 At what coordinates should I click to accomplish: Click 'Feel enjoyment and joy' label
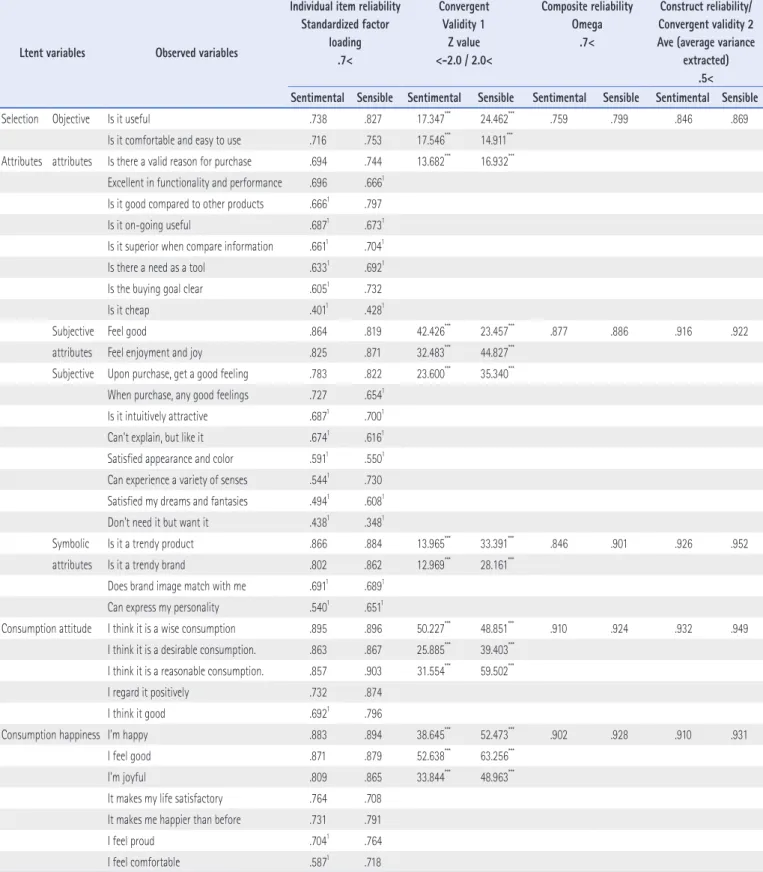[155, 353]
